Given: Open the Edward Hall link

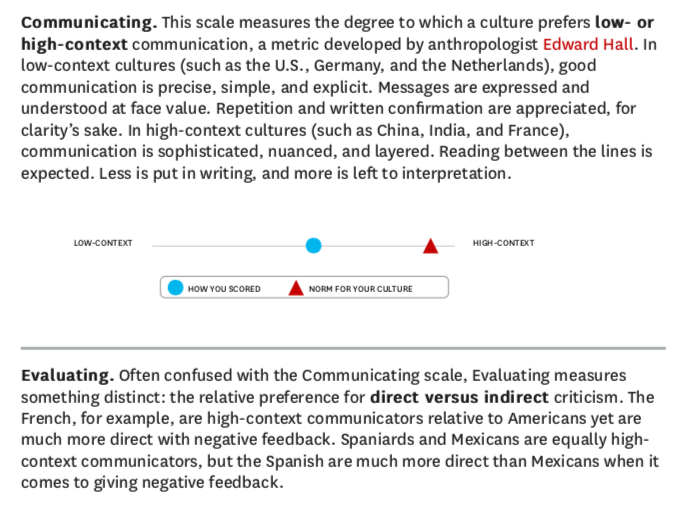Looking at the screenshot, I should 588,44.
